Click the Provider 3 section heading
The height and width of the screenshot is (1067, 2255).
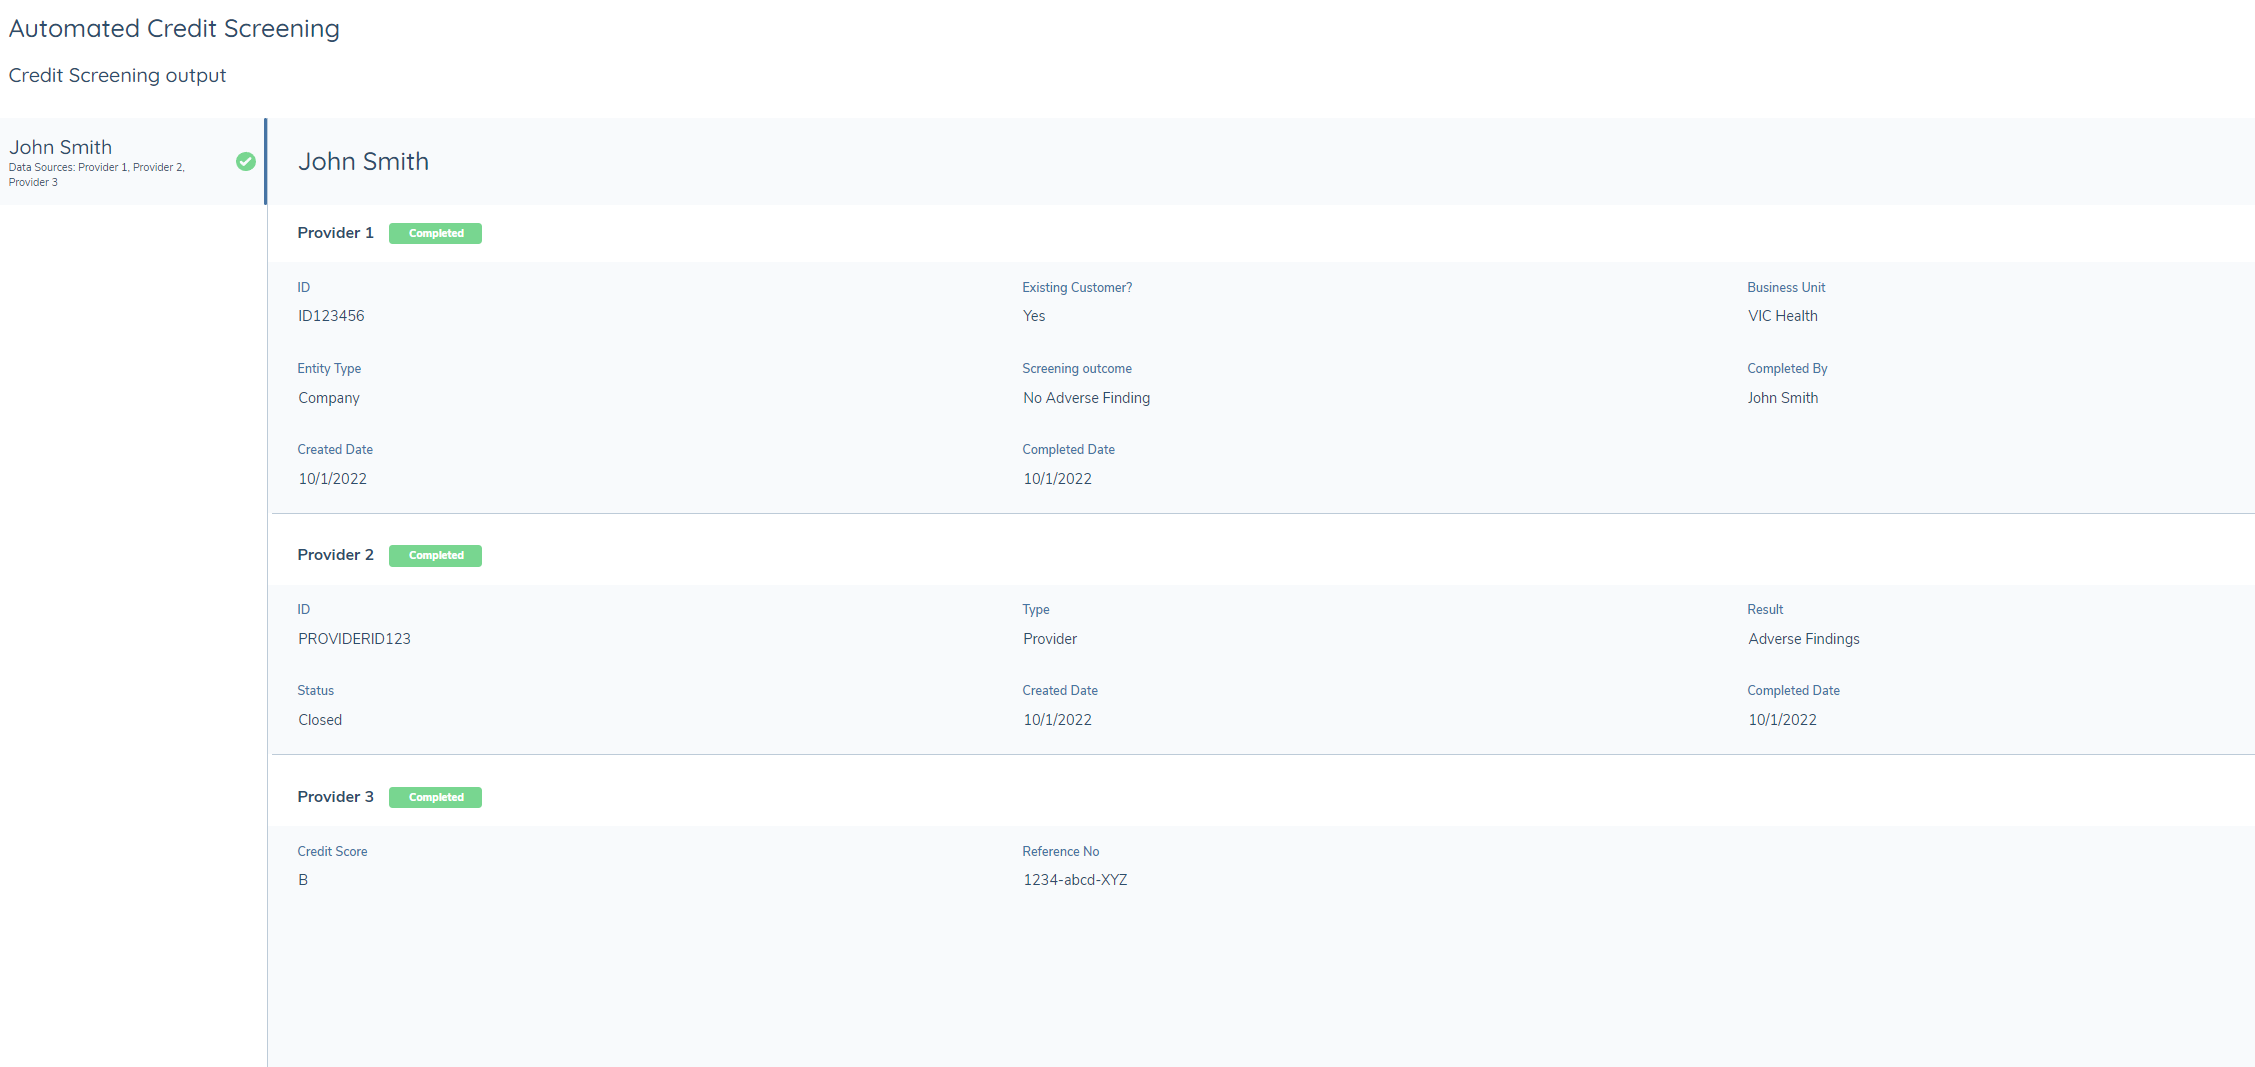[x=335, y=797]
